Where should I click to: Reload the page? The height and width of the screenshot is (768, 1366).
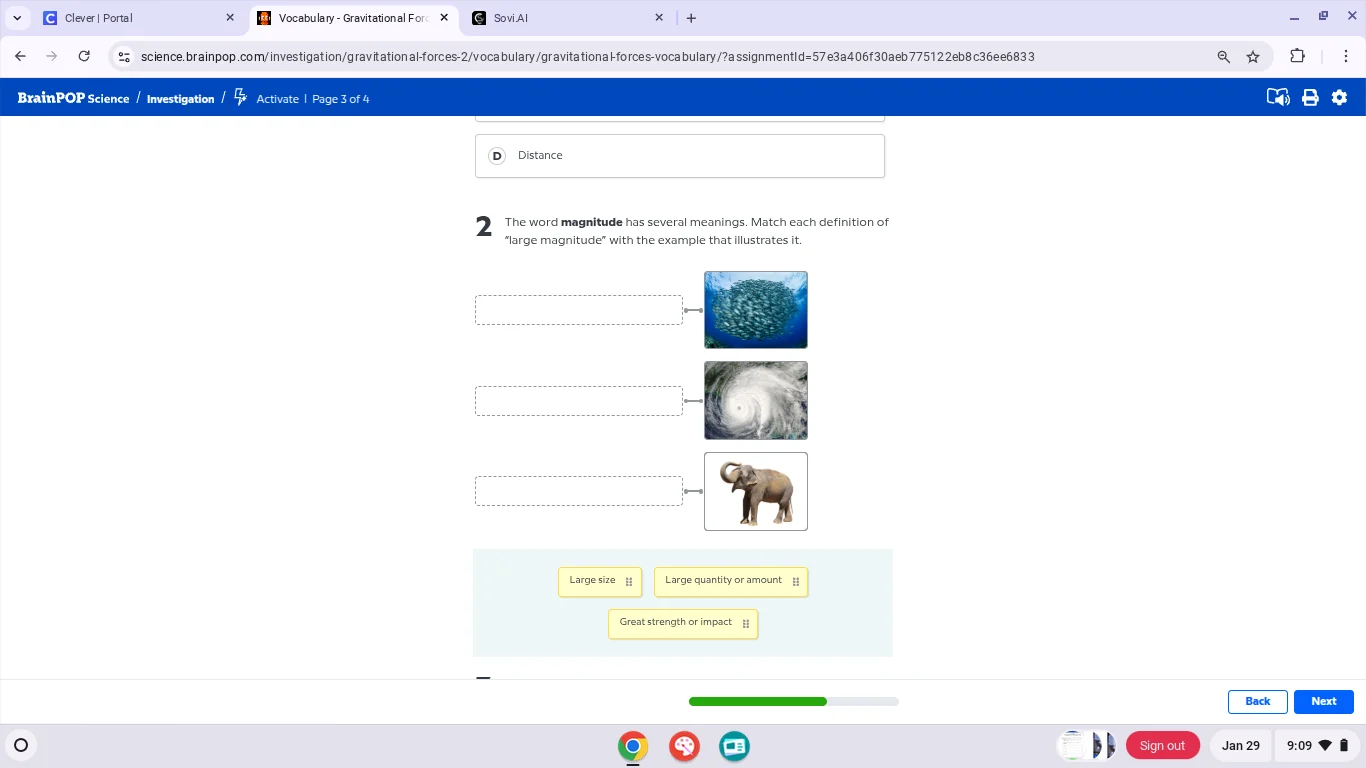pyautogui.click(x=84, y=57)
